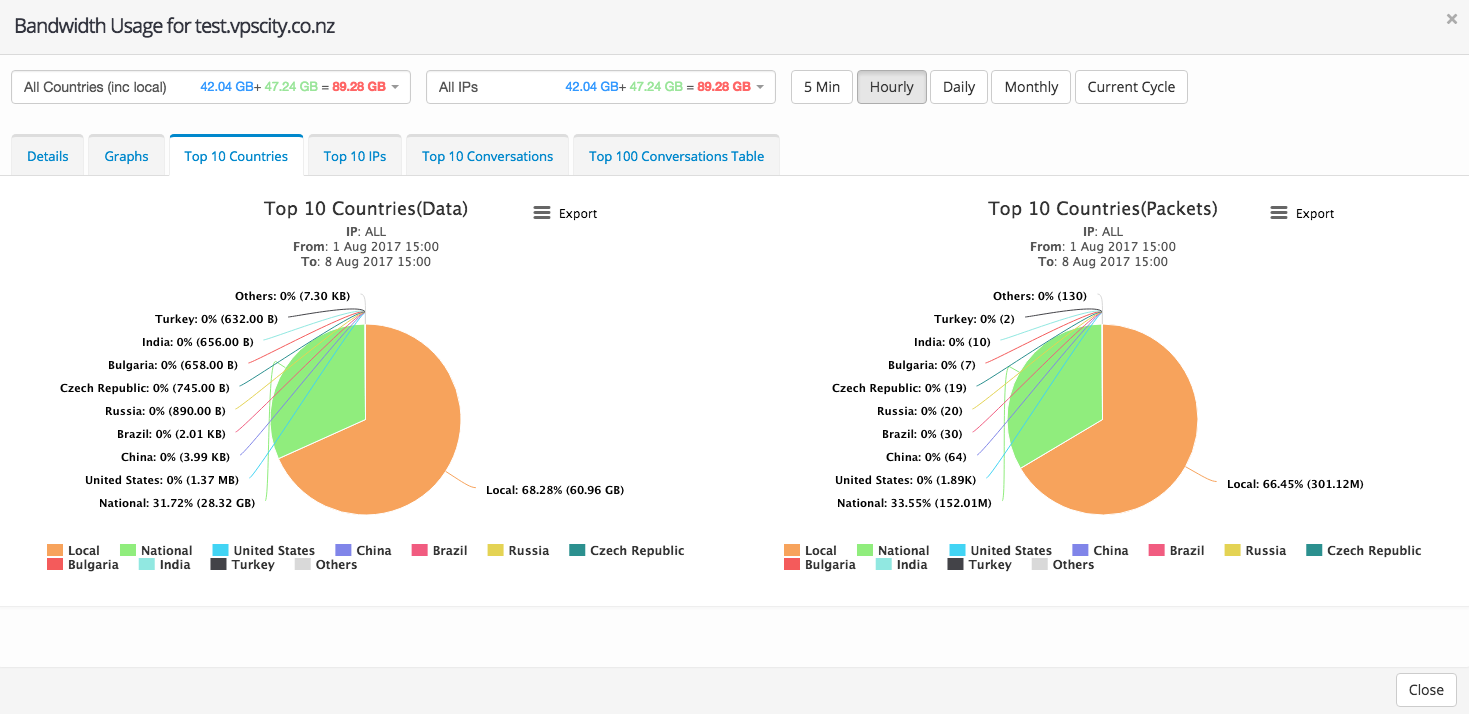Open Top 10 Conversations tab
This screenshot has height=714, width=1469.
487,156
